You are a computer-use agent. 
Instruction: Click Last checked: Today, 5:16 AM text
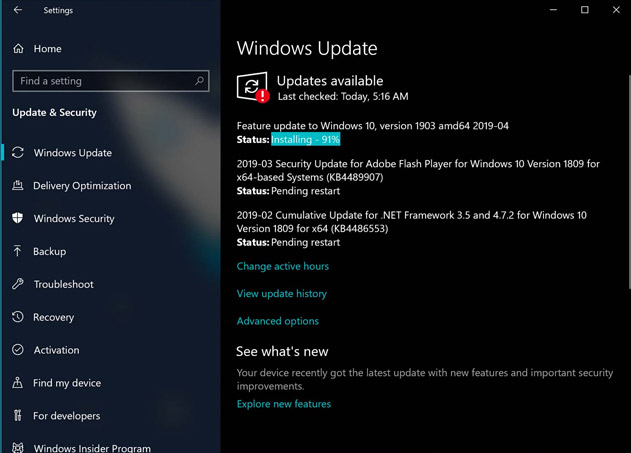tap(343, 97)
